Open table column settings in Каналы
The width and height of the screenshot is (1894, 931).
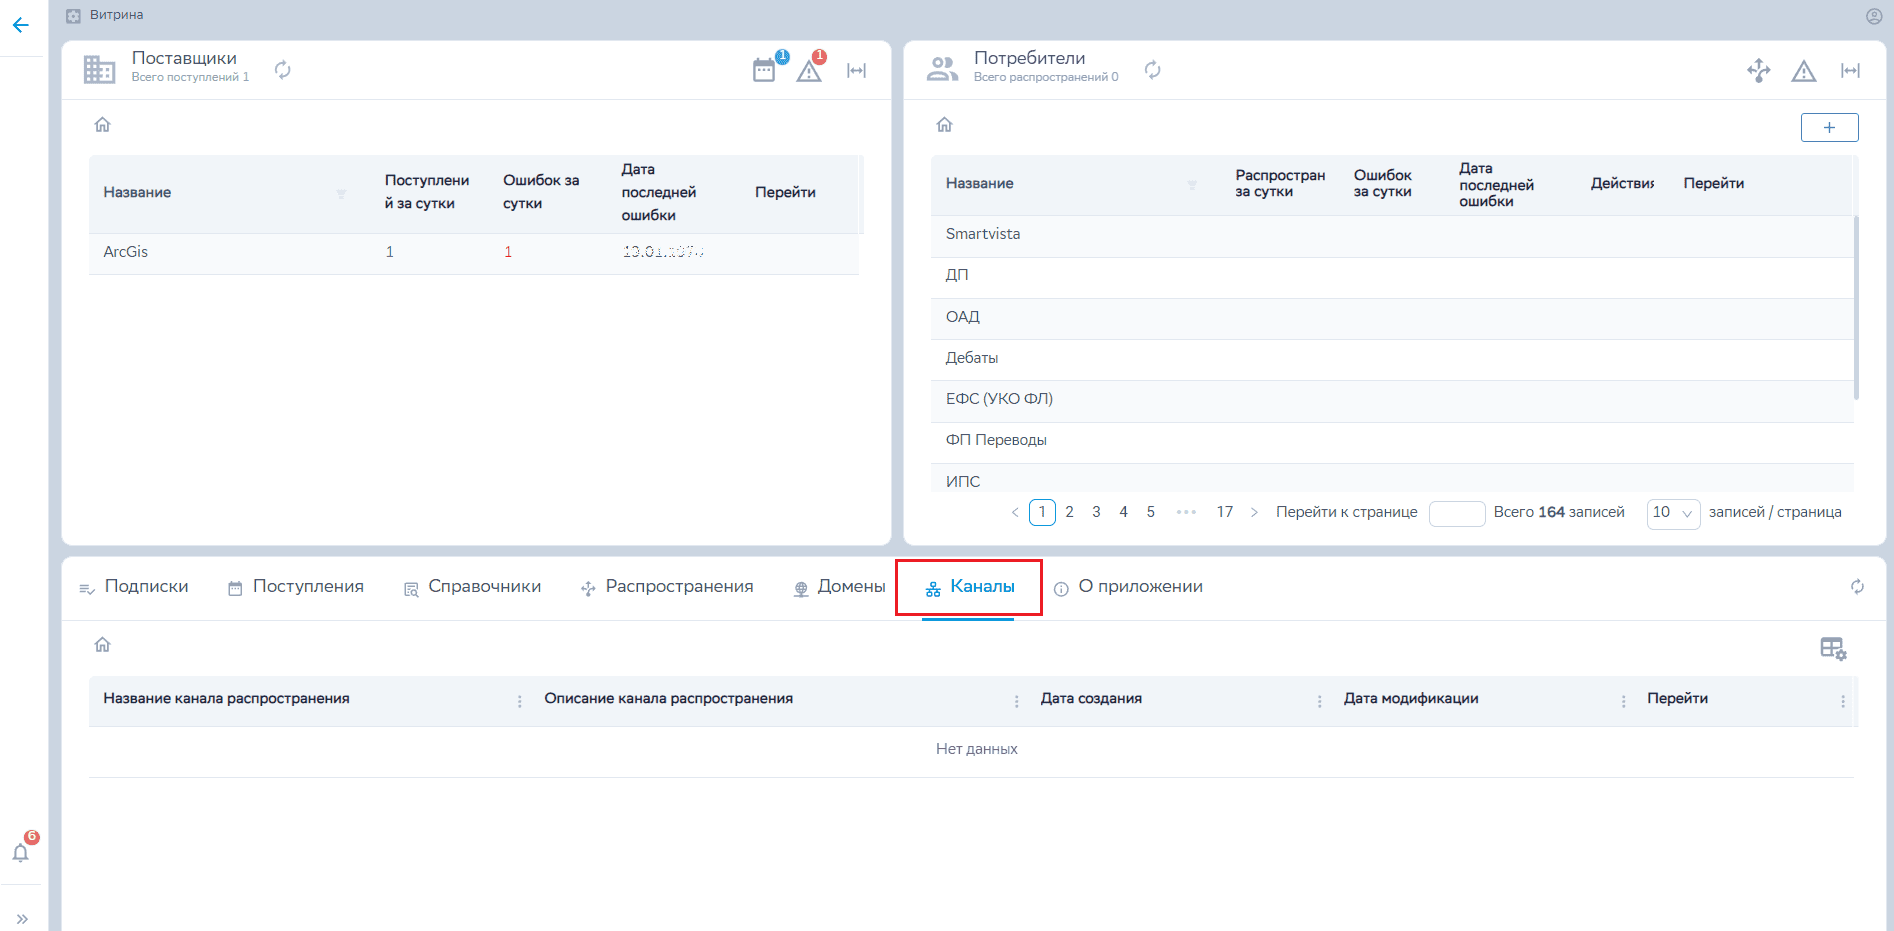(x=1832, y=648)
